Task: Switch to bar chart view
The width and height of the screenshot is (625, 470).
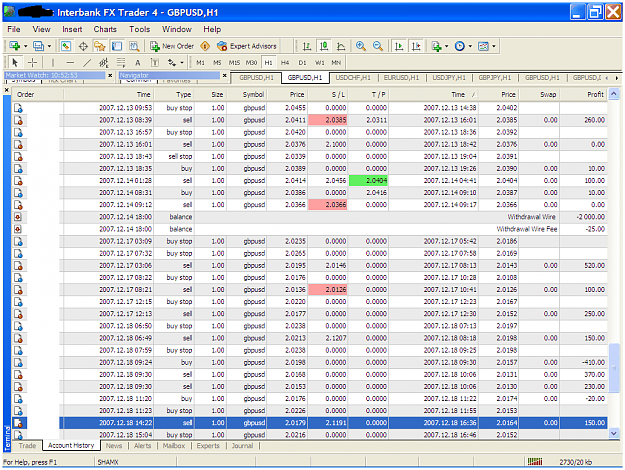Action: (307, 46)
